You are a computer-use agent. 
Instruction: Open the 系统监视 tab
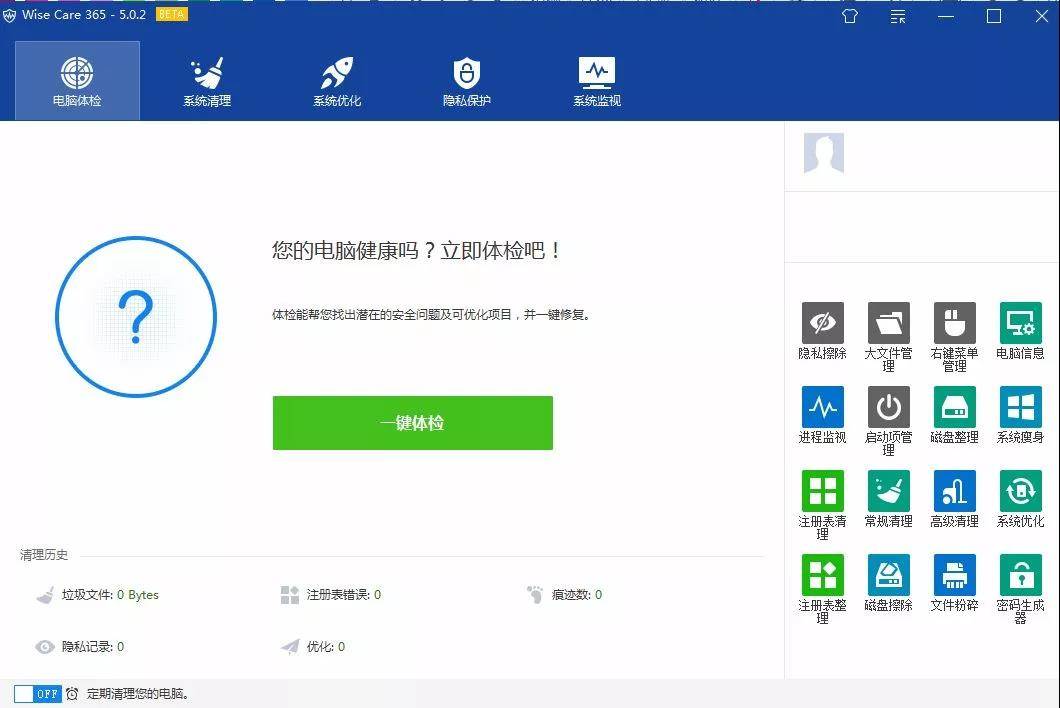[597, 80]
